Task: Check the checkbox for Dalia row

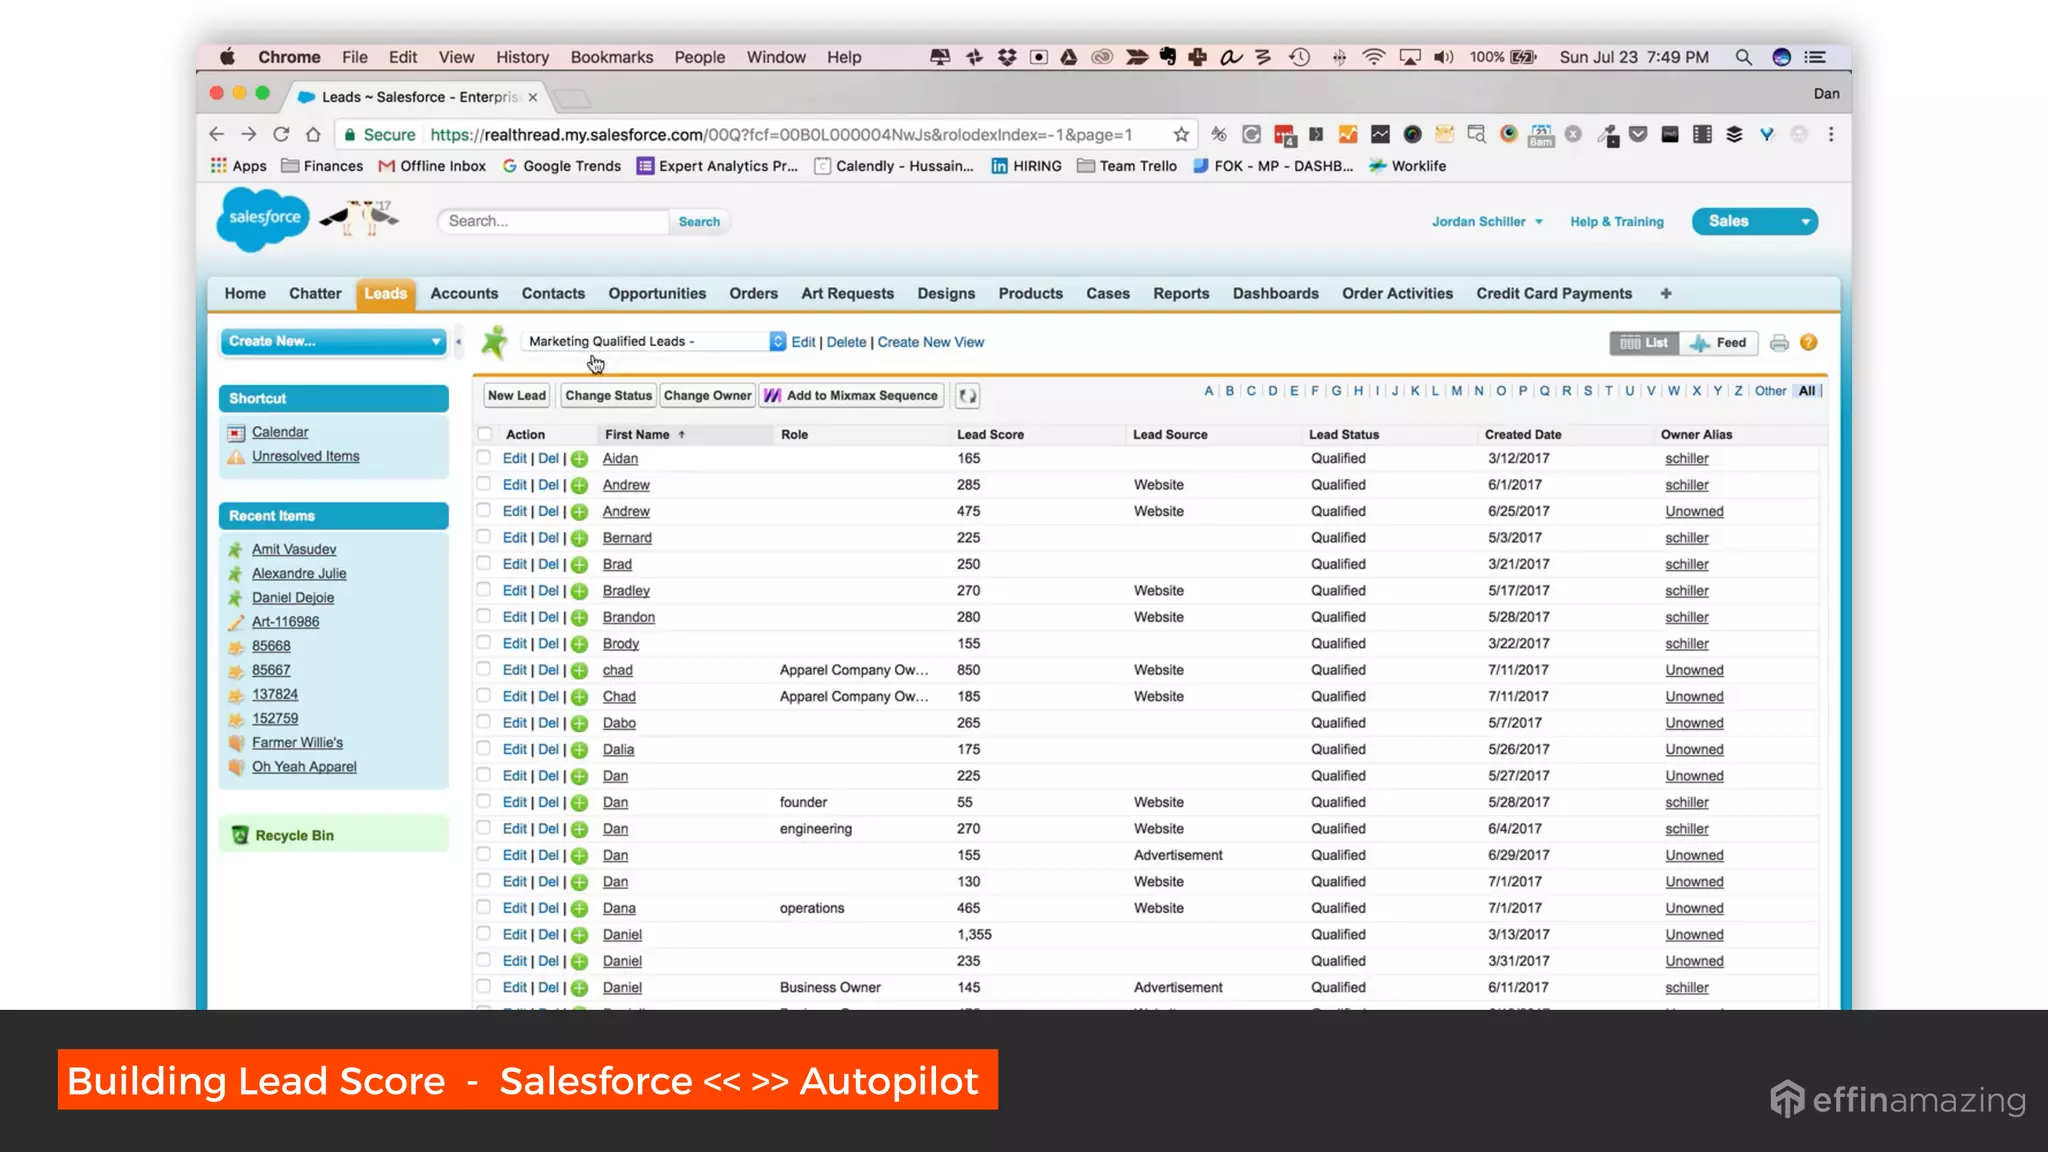Action: point(484,749)
